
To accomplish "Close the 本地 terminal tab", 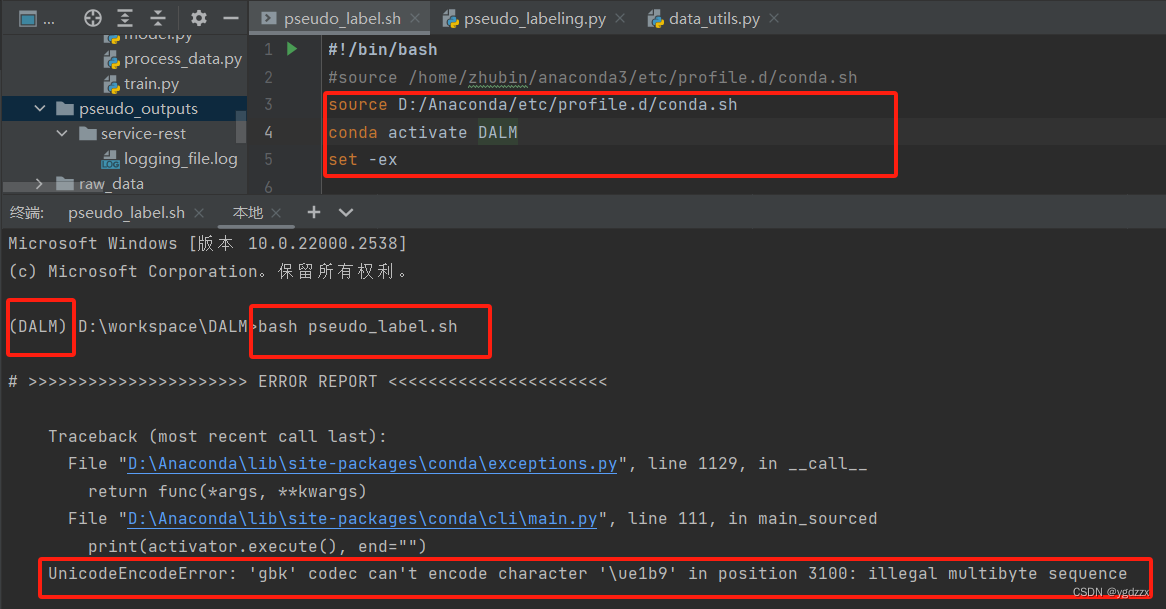I will pyautogui.click(x=276, y=213).
